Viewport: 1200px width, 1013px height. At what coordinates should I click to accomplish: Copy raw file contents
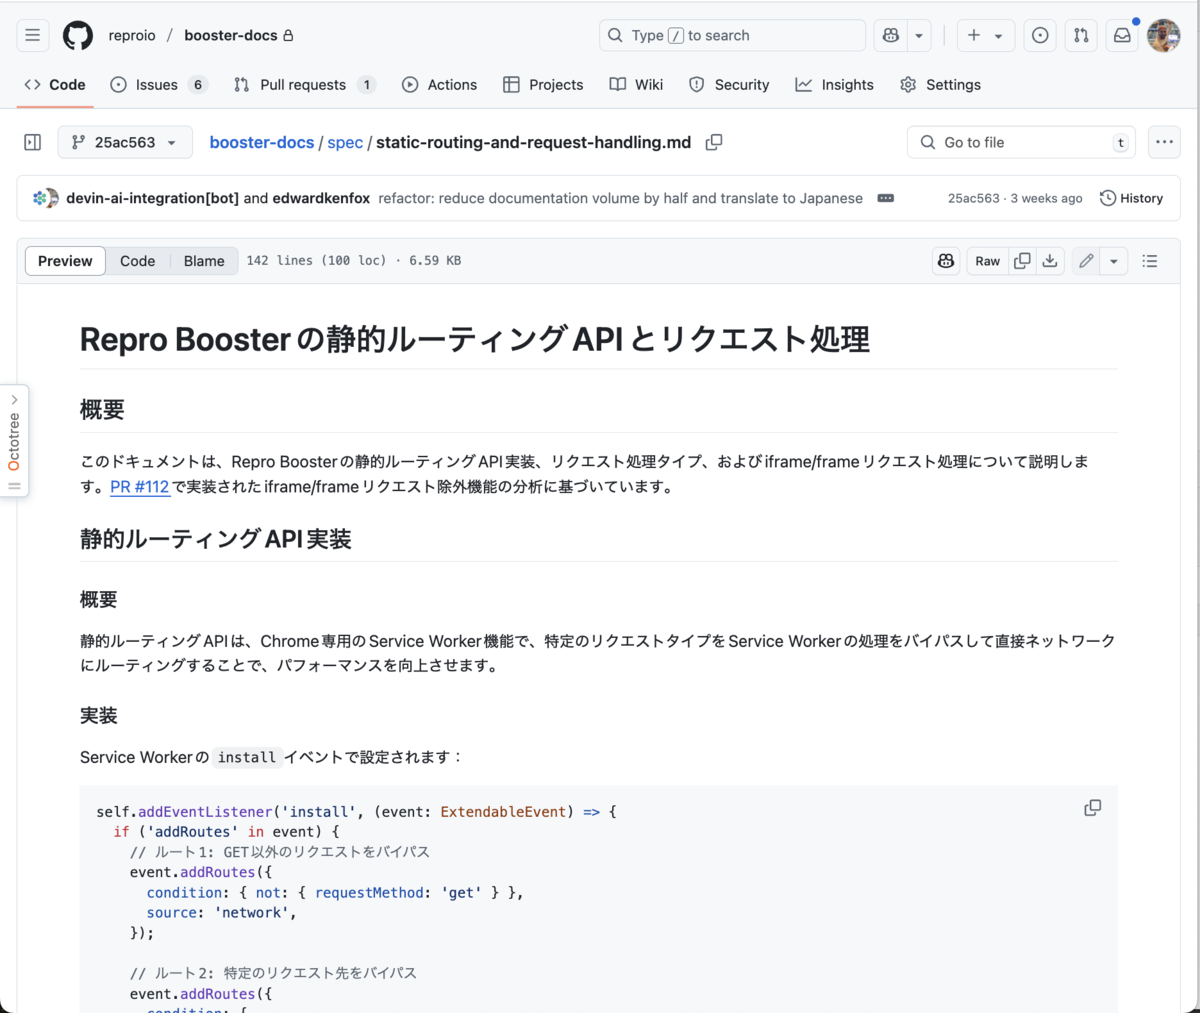tap(1022, 261)
